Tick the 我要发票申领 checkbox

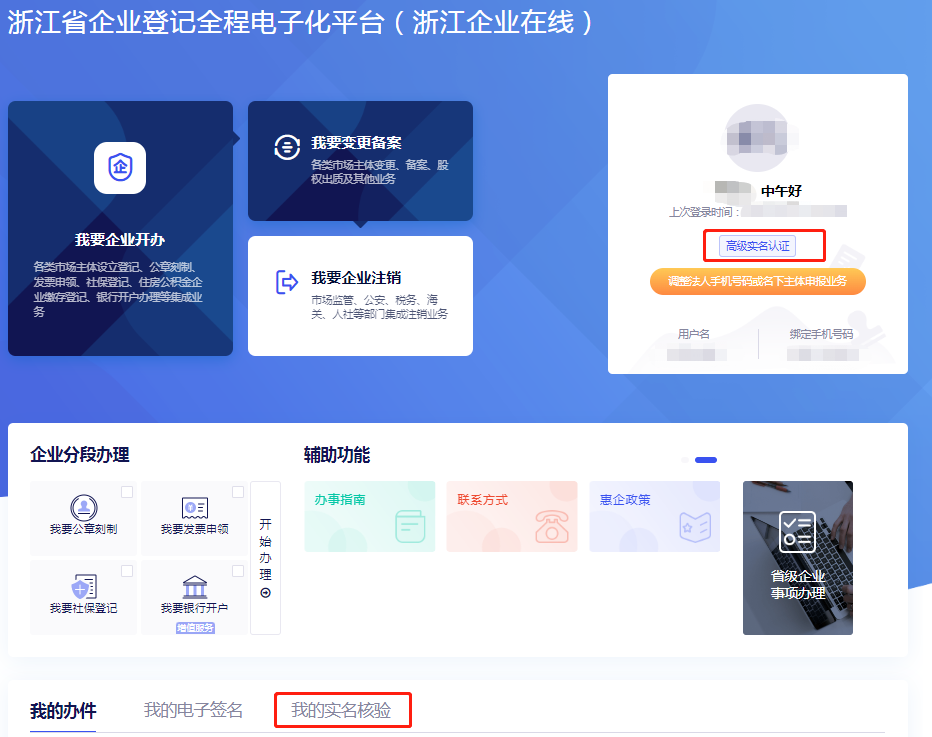(238, 492)
